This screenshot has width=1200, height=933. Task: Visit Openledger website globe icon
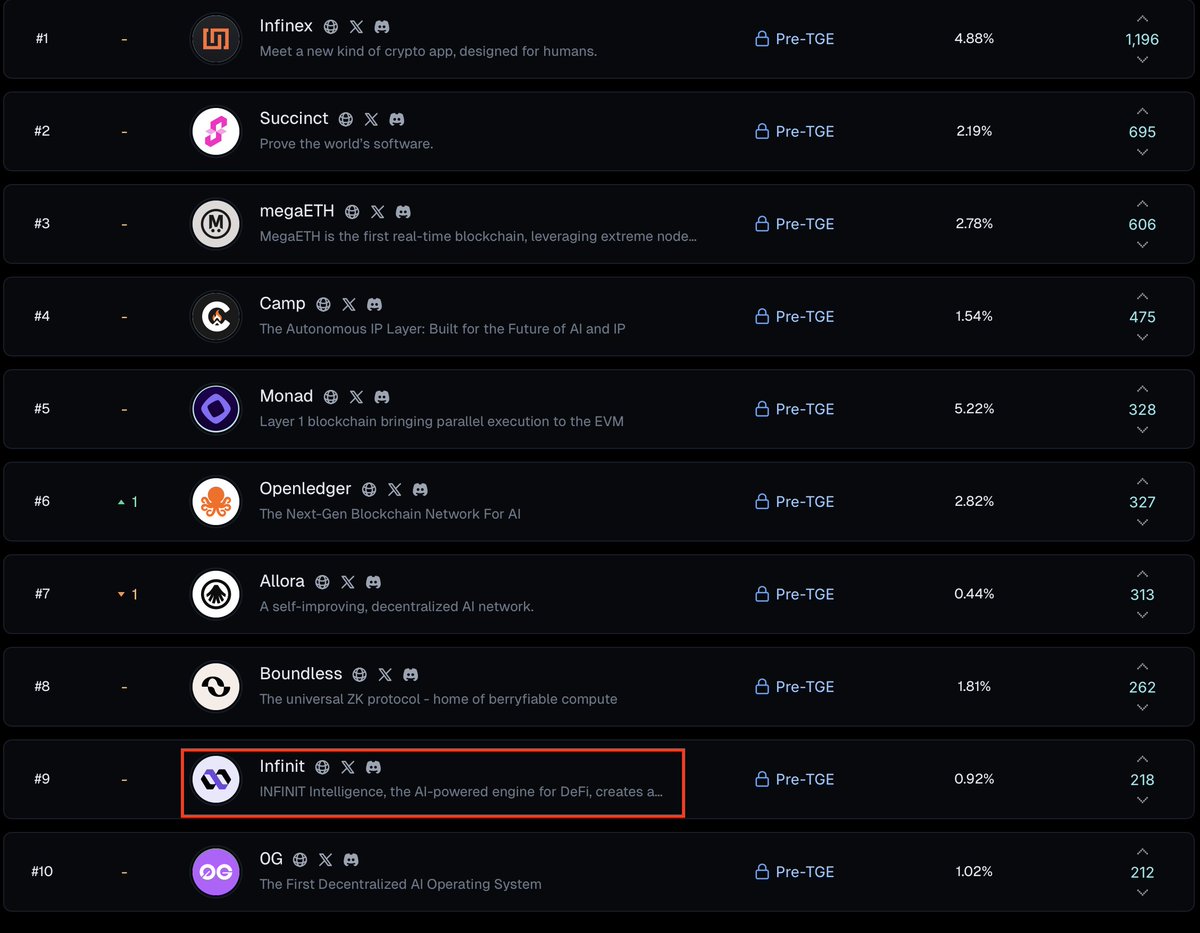(369, 490)
